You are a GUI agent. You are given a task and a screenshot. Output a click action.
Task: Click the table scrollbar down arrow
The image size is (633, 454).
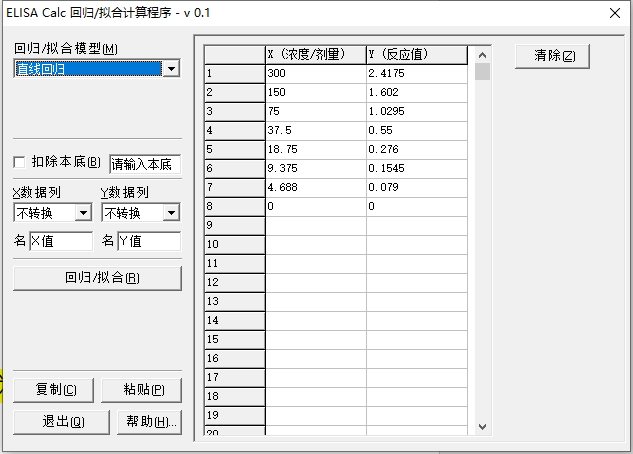(x=482, y=426)
